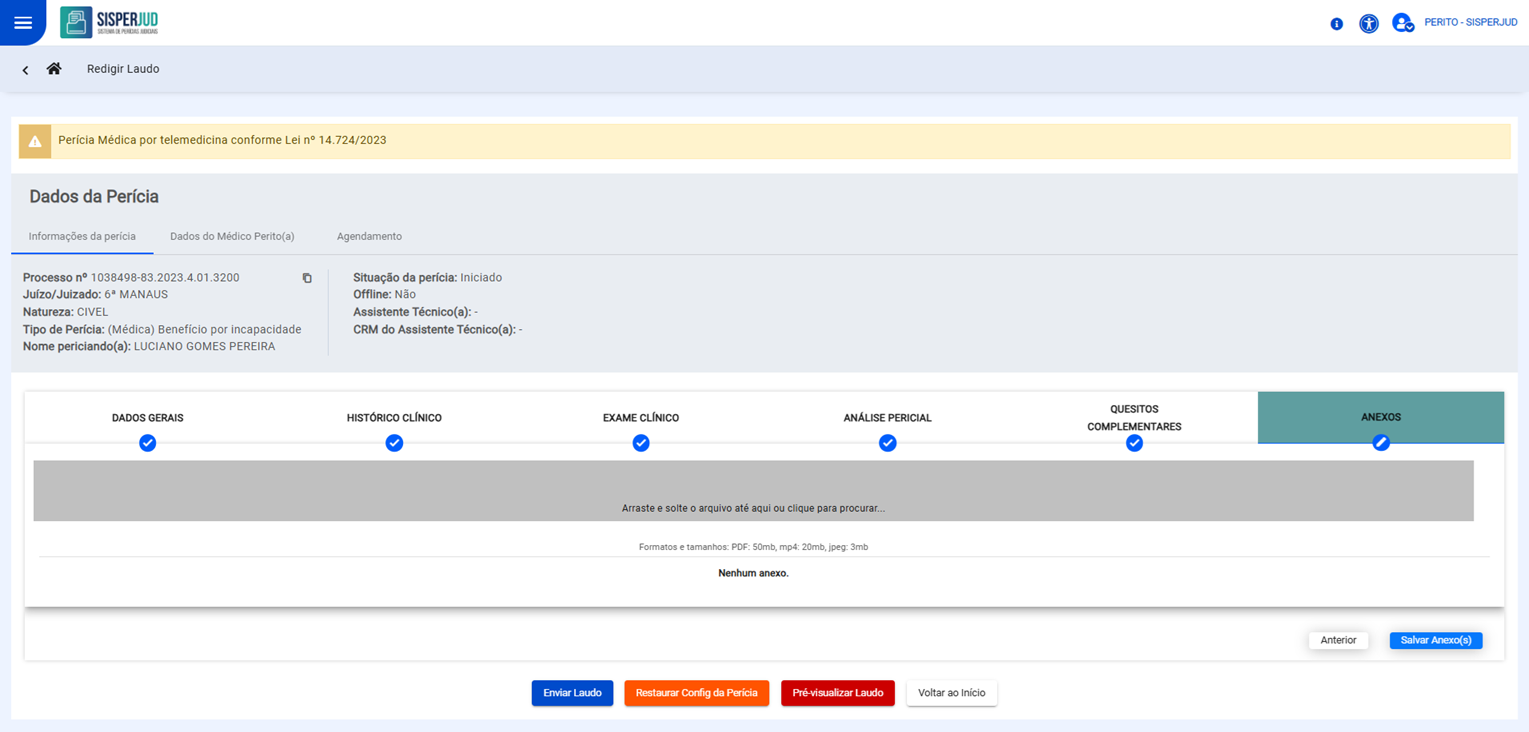Switch to Dados do Médico Perito(a) tab

click(232, 237)
